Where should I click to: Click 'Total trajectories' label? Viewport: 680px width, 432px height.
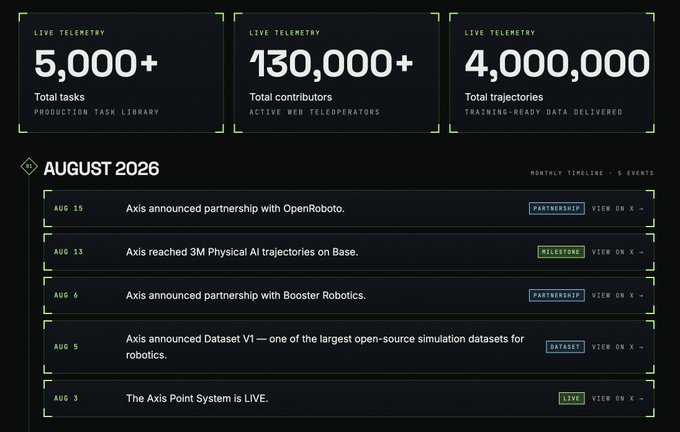504,97
